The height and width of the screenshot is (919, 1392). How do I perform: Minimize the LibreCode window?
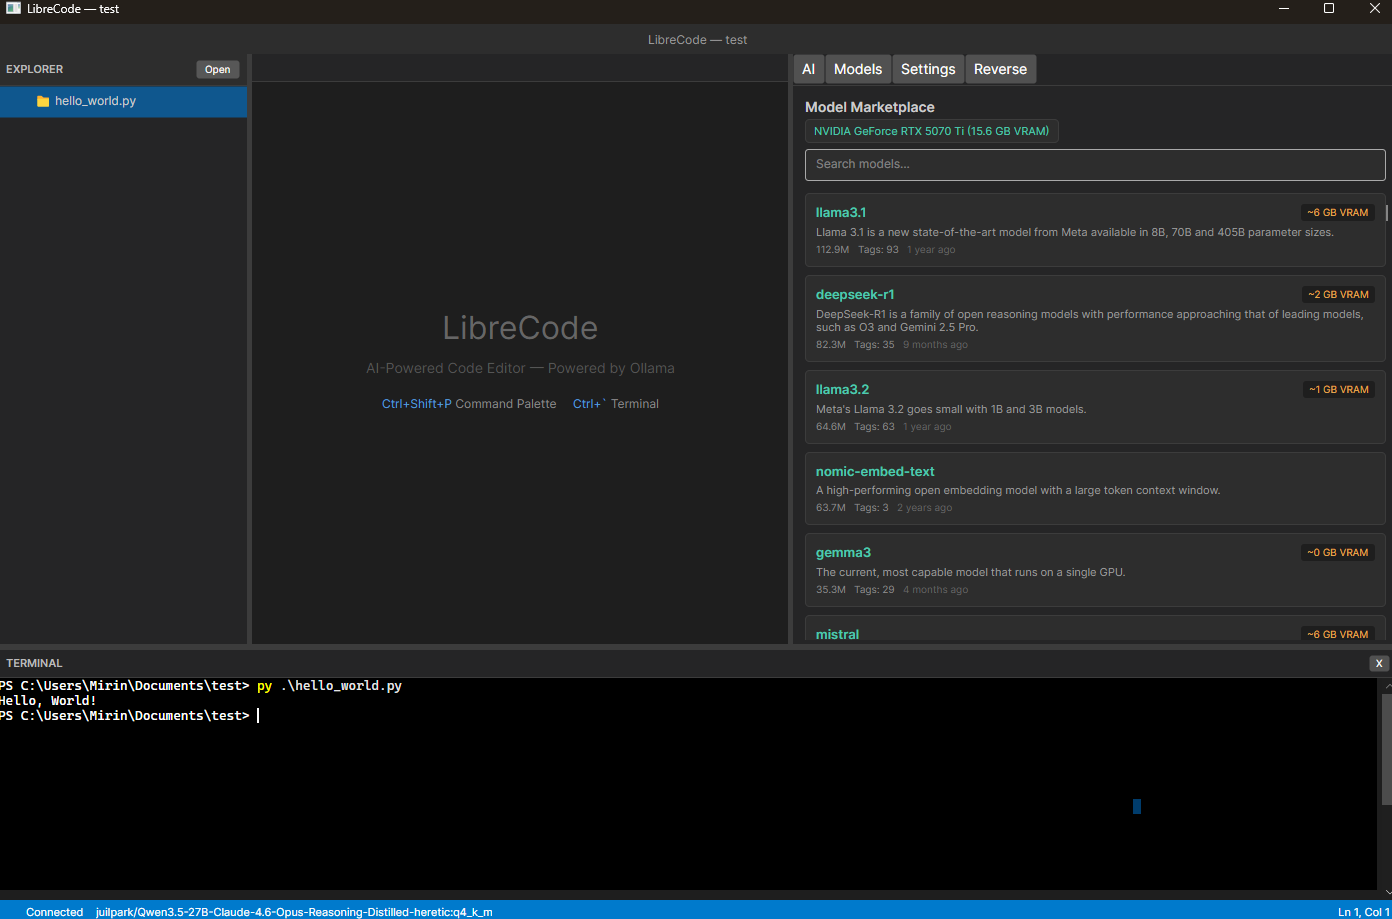pos(1284,9)
